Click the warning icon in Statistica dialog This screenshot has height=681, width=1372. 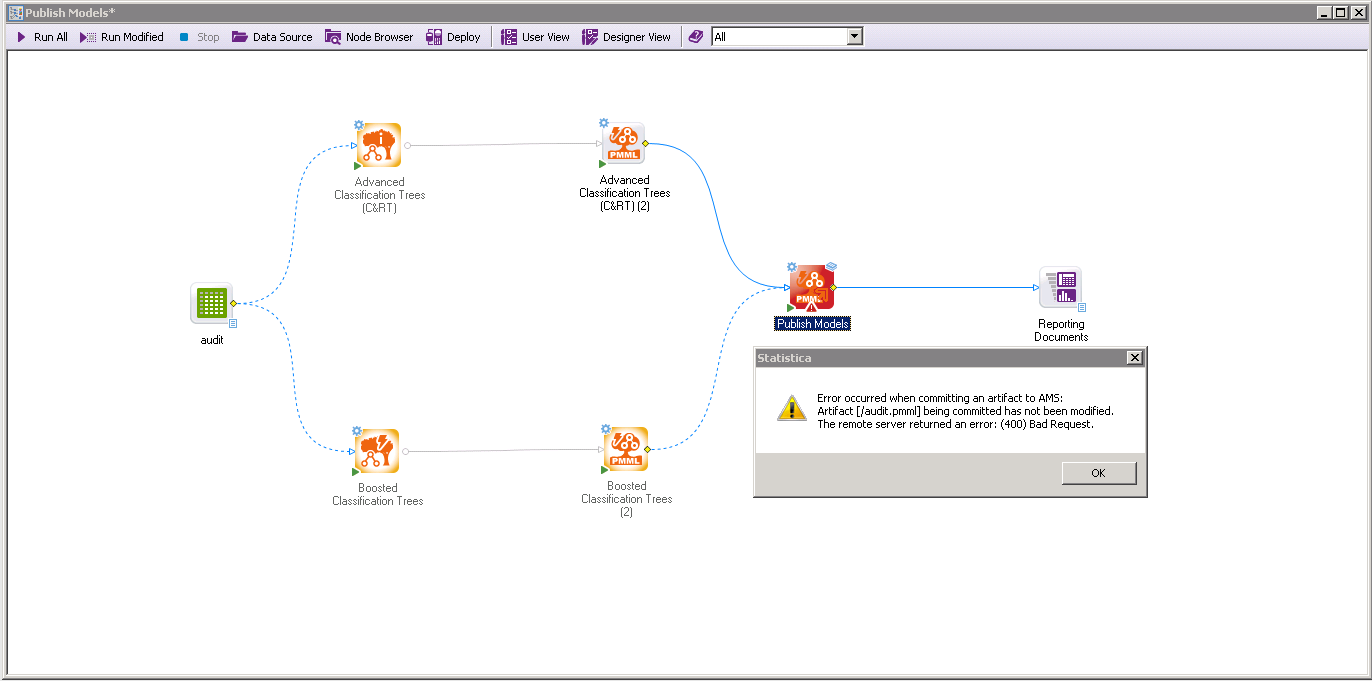pyautogui.click(x=791, y=408)
